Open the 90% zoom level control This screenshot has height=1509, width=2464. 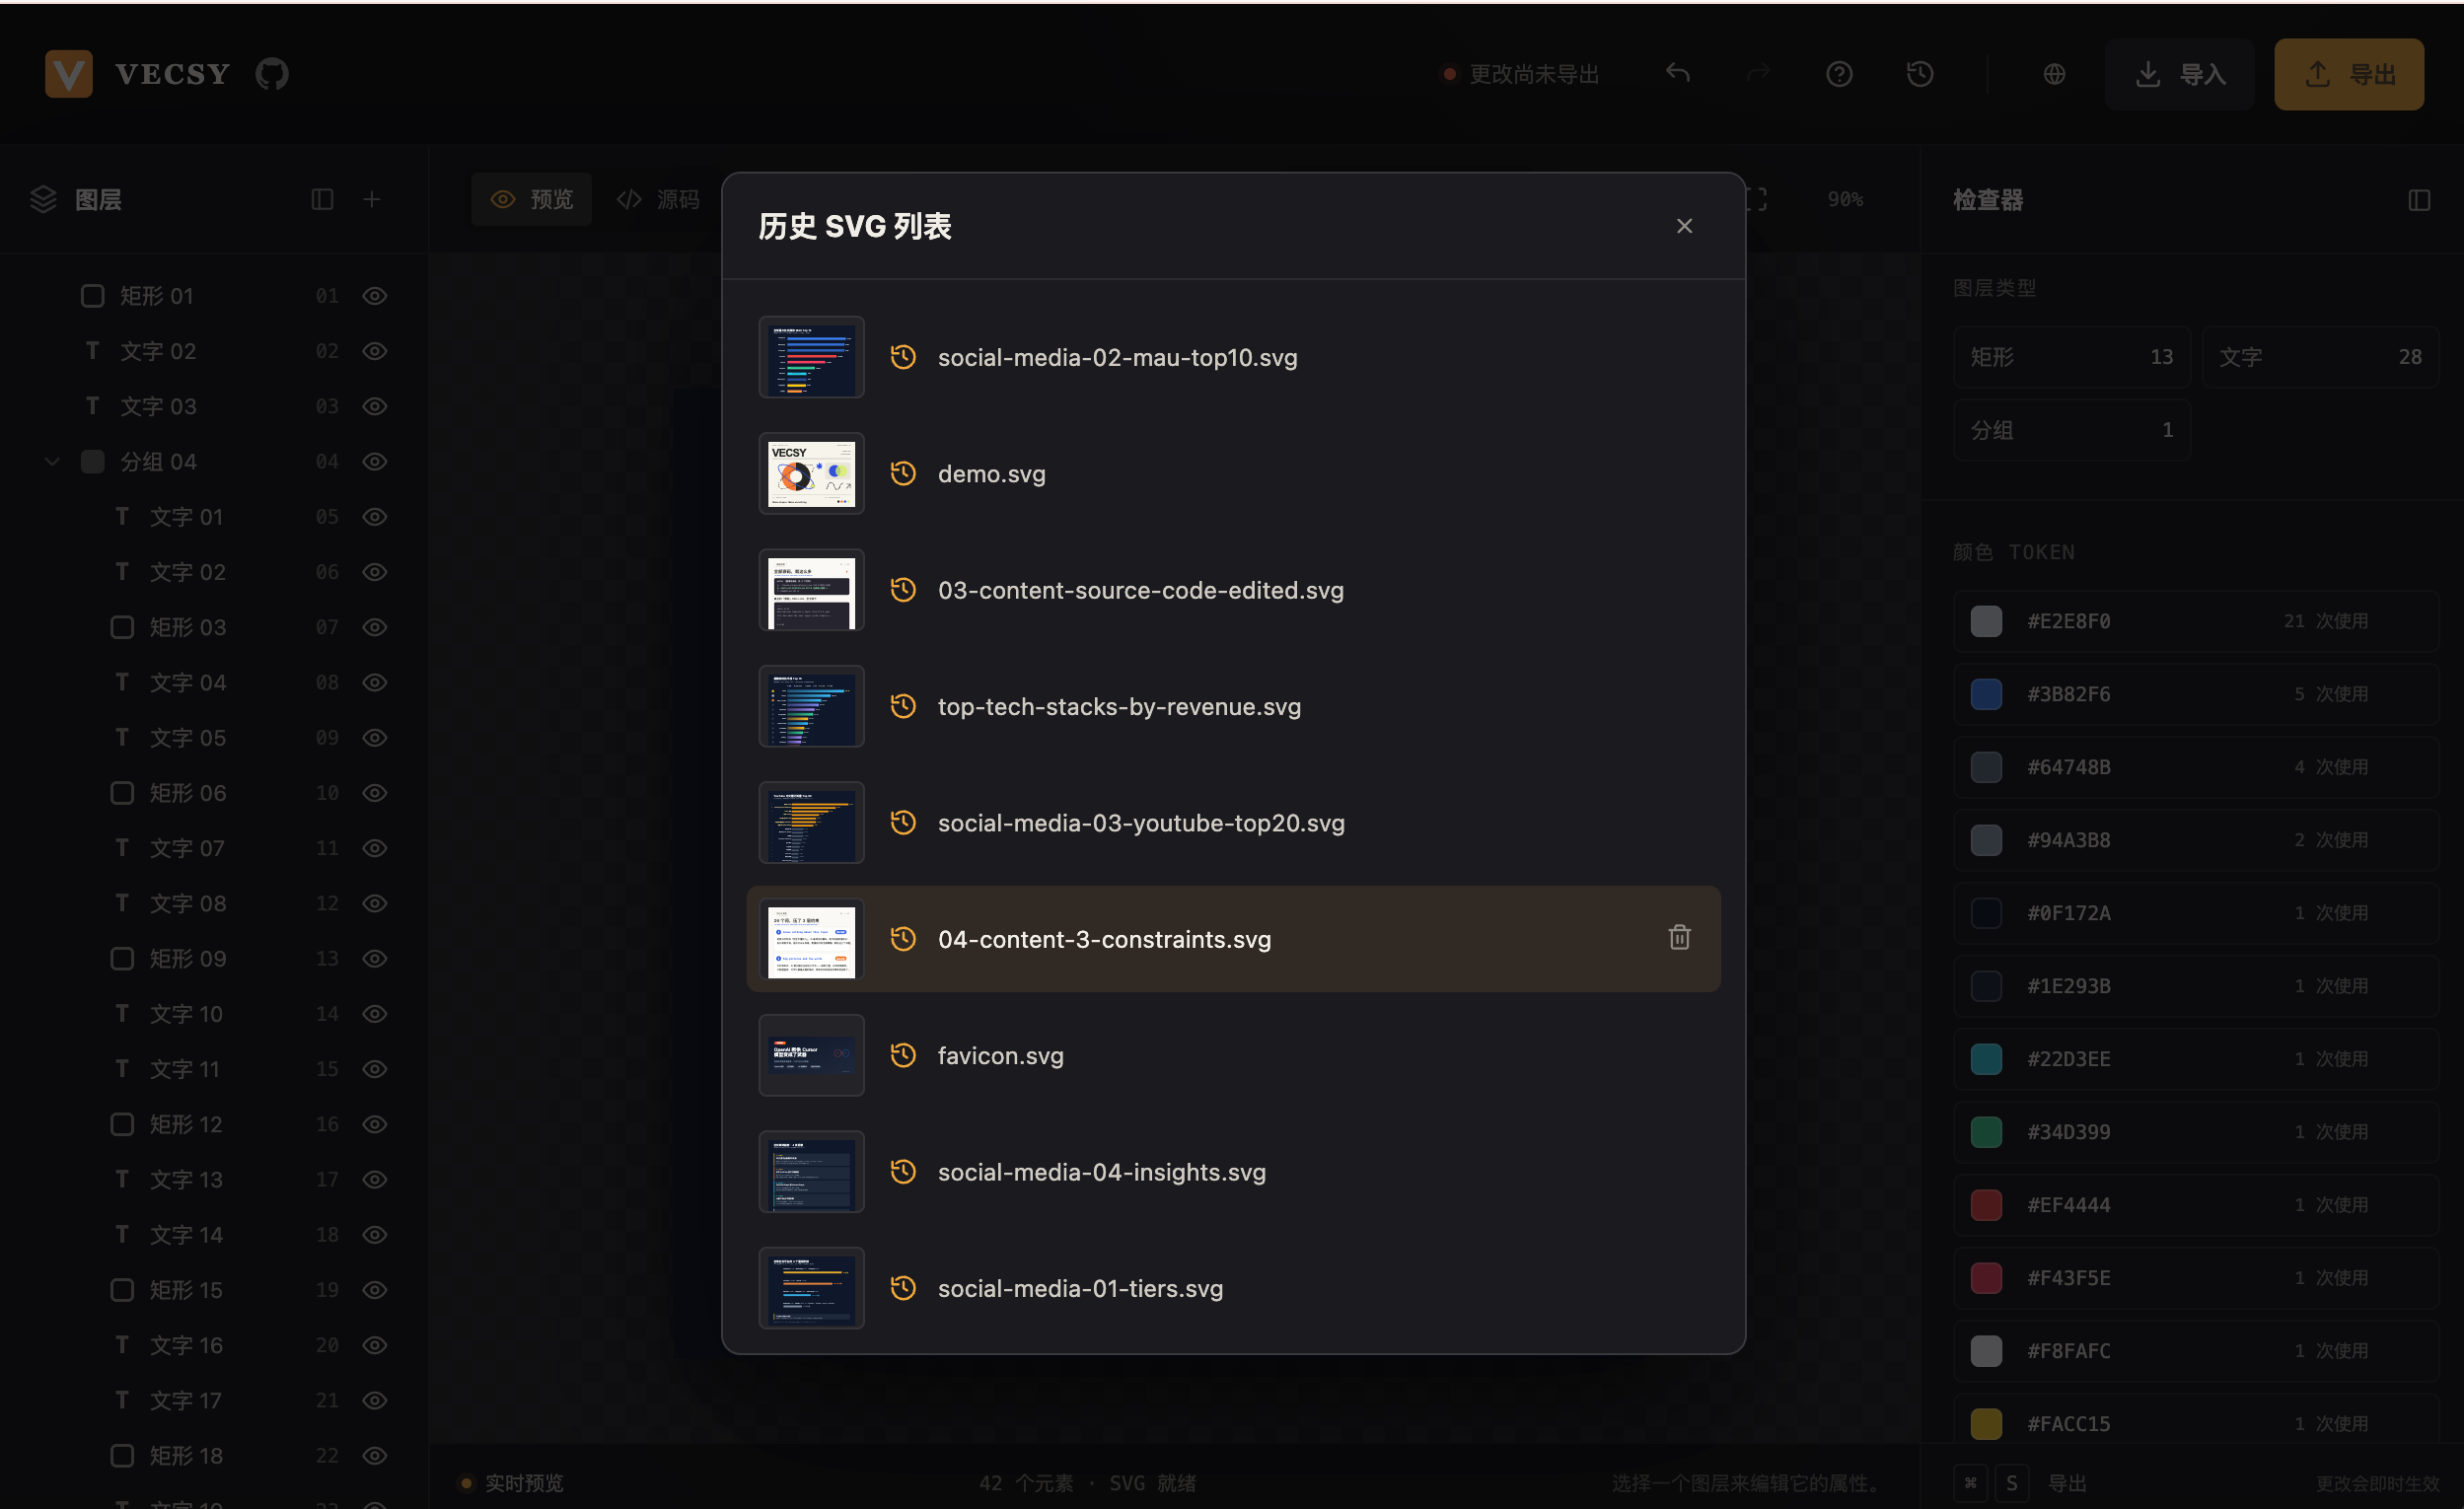pos(1845,199)
